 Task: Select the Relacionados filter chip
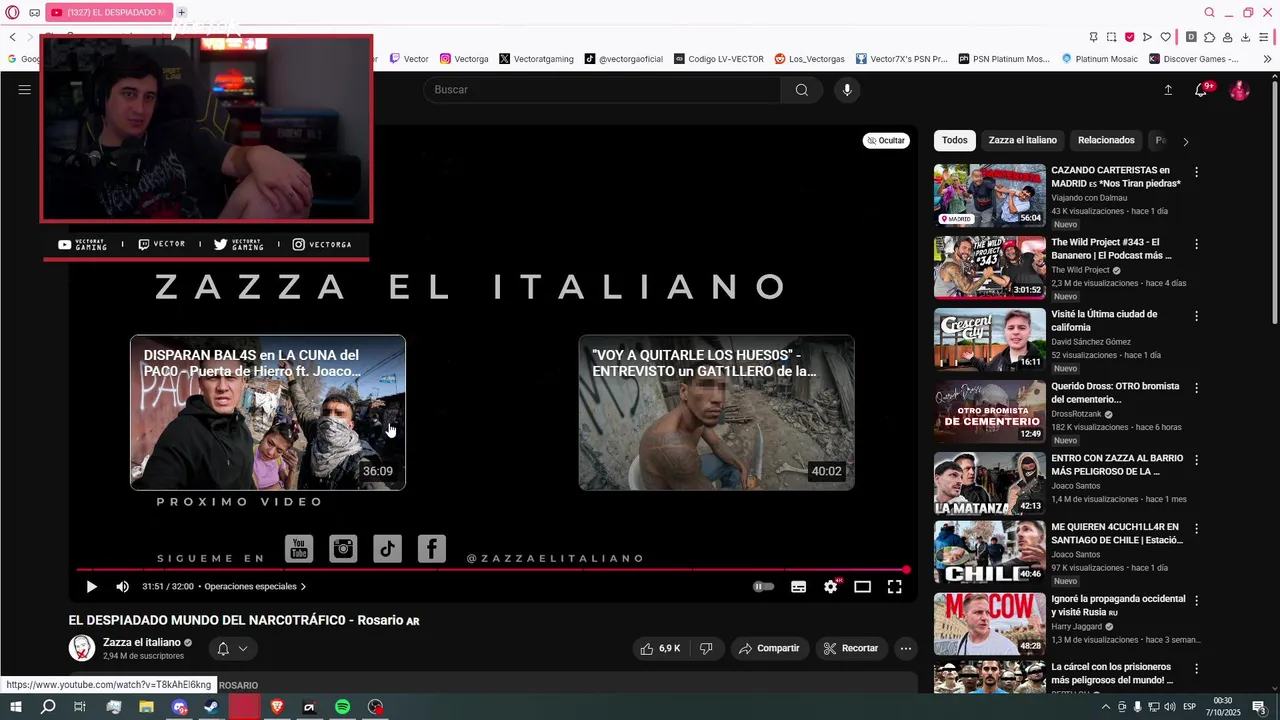click(1106, 140)
